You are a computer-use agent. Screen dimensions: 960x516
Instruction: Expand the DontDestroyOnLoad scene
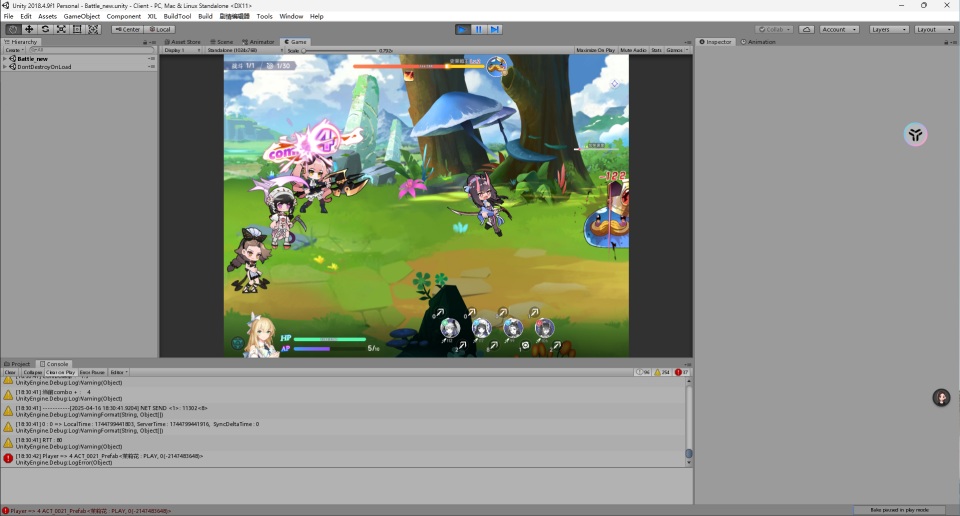5,67
